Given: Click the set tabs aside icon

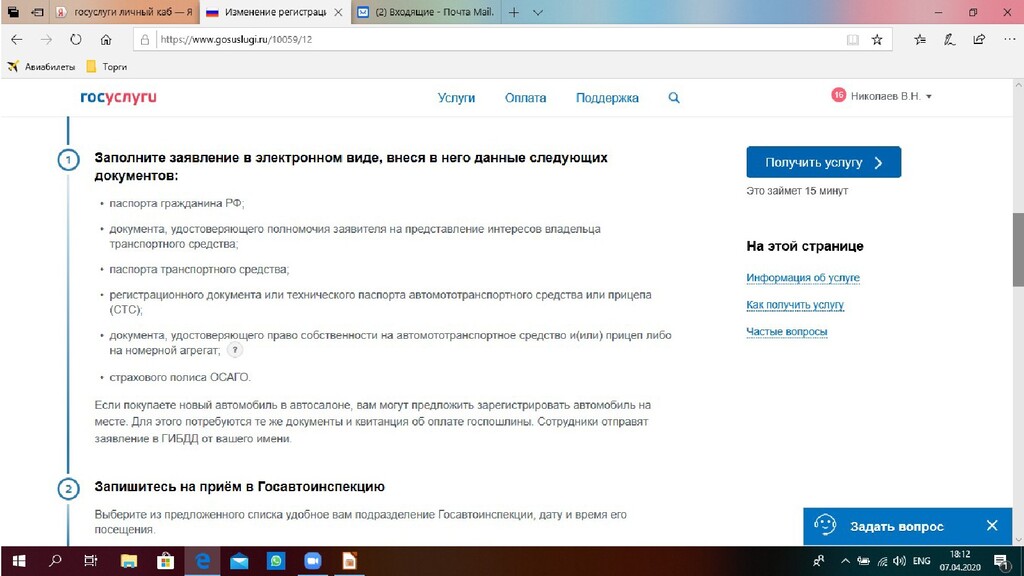Looking at the screenshot, I should [37, 12].
